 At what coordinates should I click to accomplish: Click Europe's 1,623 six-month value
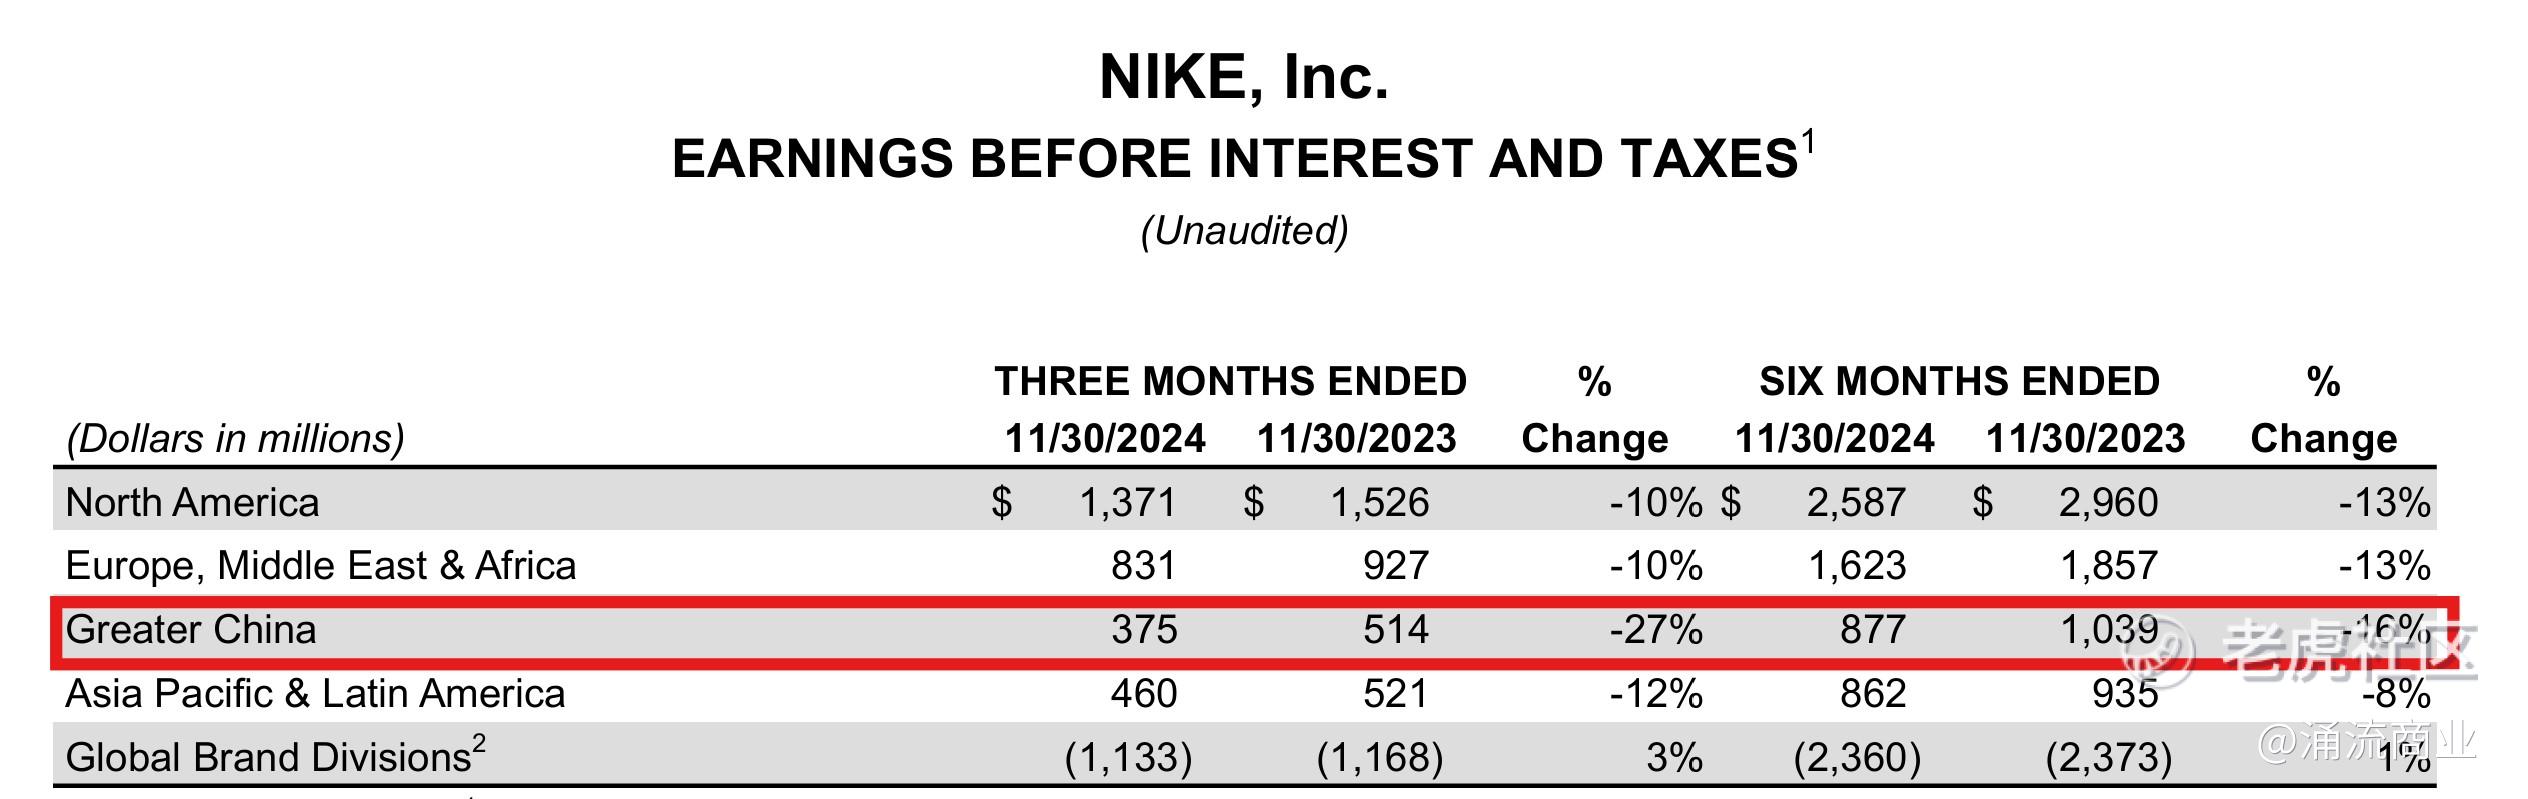(x=1857, y=566)
